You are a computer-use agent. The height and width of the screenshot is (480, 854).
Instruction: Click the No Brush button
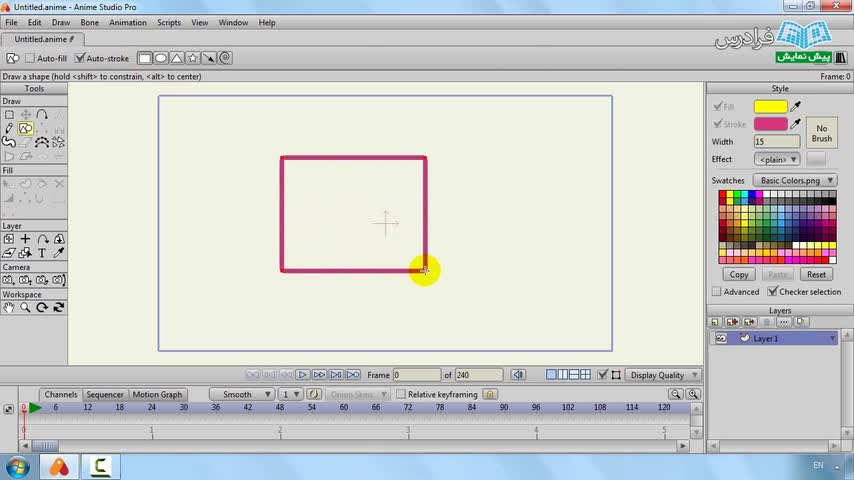coord(822,133)
